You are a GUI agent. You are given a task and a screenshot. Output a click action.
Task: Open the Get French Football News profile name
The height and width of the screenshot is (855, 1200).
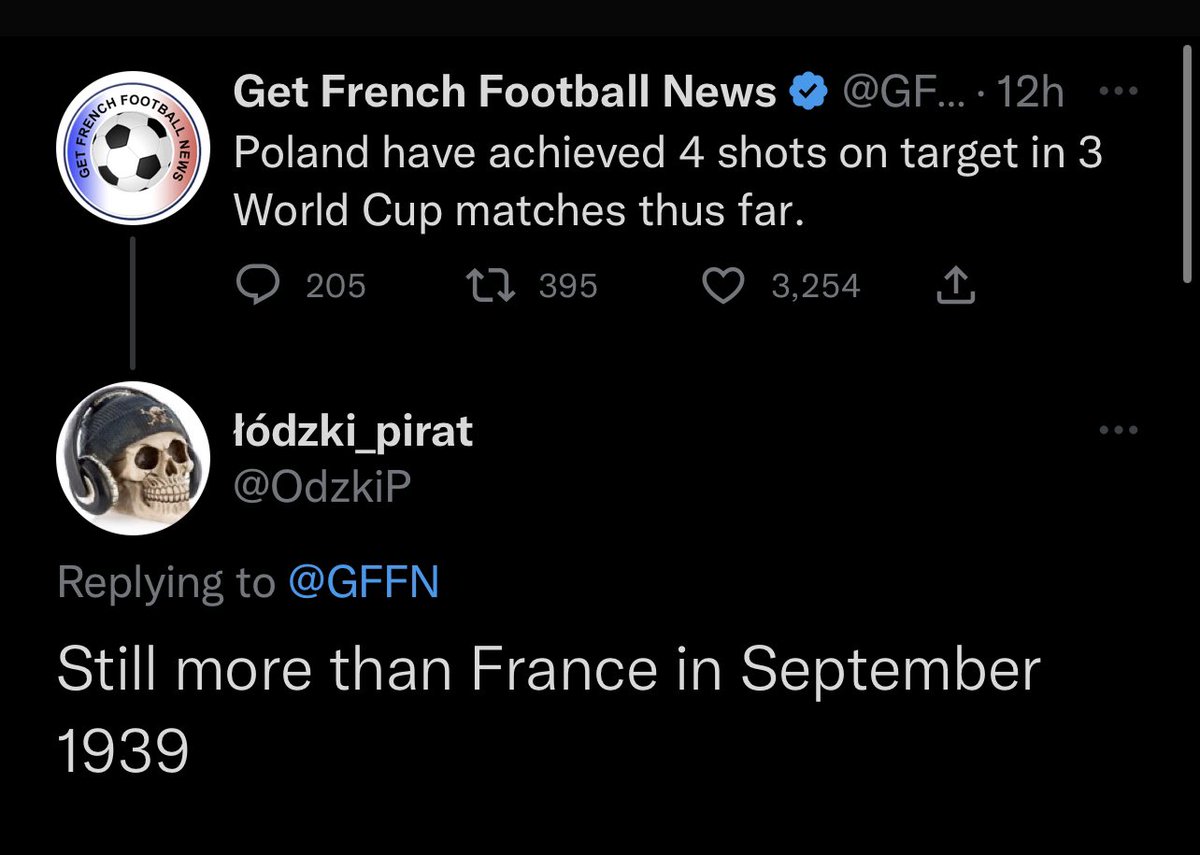(x=504, y=93)
